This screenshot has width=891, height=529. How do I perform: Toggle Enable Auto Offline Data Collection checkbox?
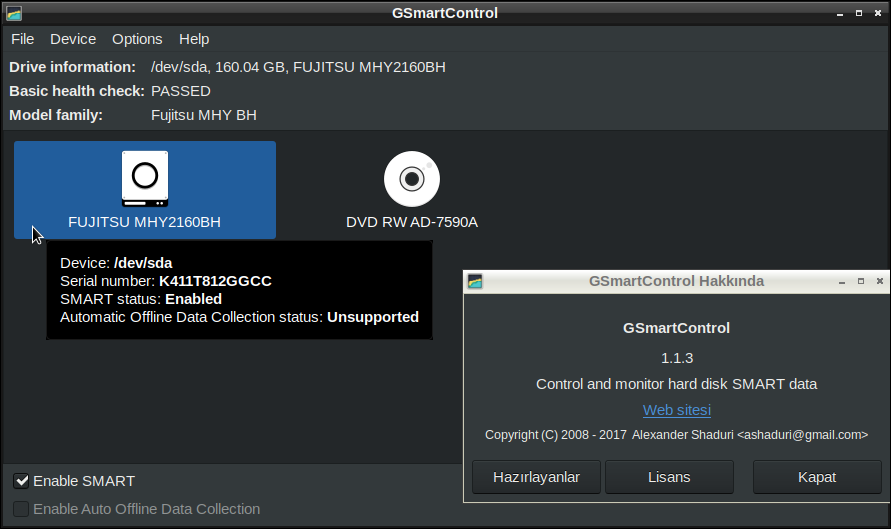21,509
